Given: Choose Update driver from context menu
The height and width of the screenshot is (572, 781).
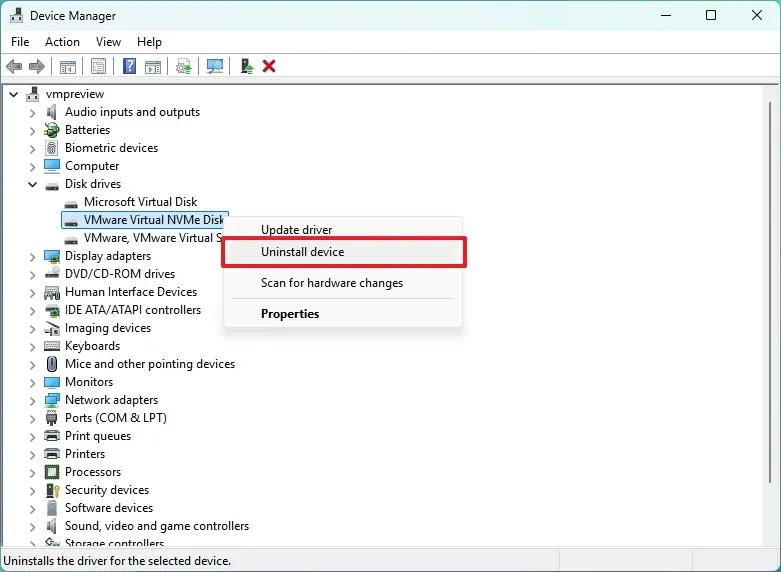Looking at the screenshot, I should 343,230.
